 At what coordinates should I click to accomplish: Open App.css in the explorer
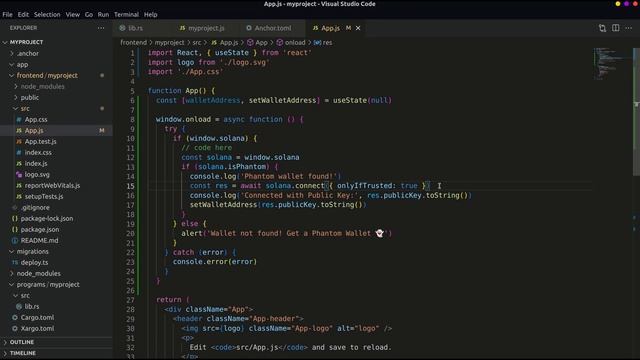pos(36,120)
